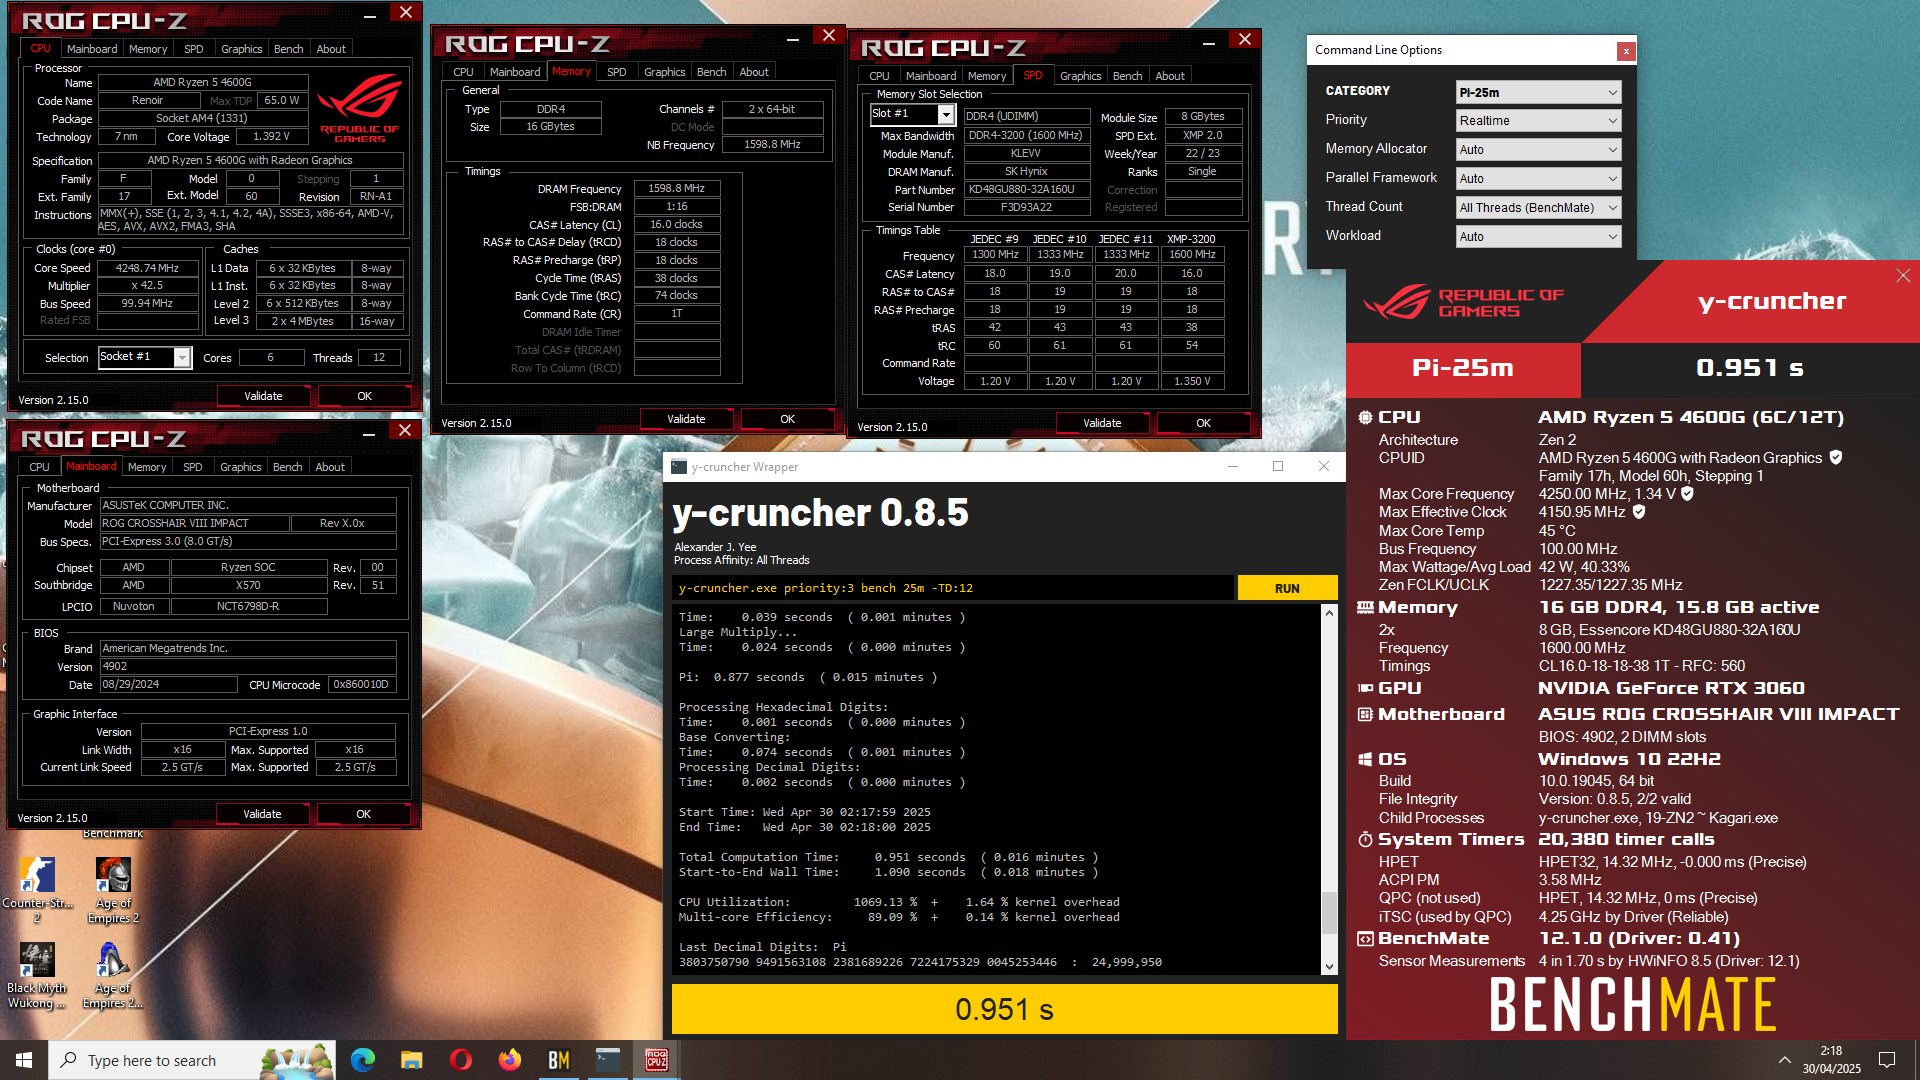Screen dimensions: 1920x1080
Task: Click Validate in the CPU-Z Mainboard window
Action: [x=262, y=815]
